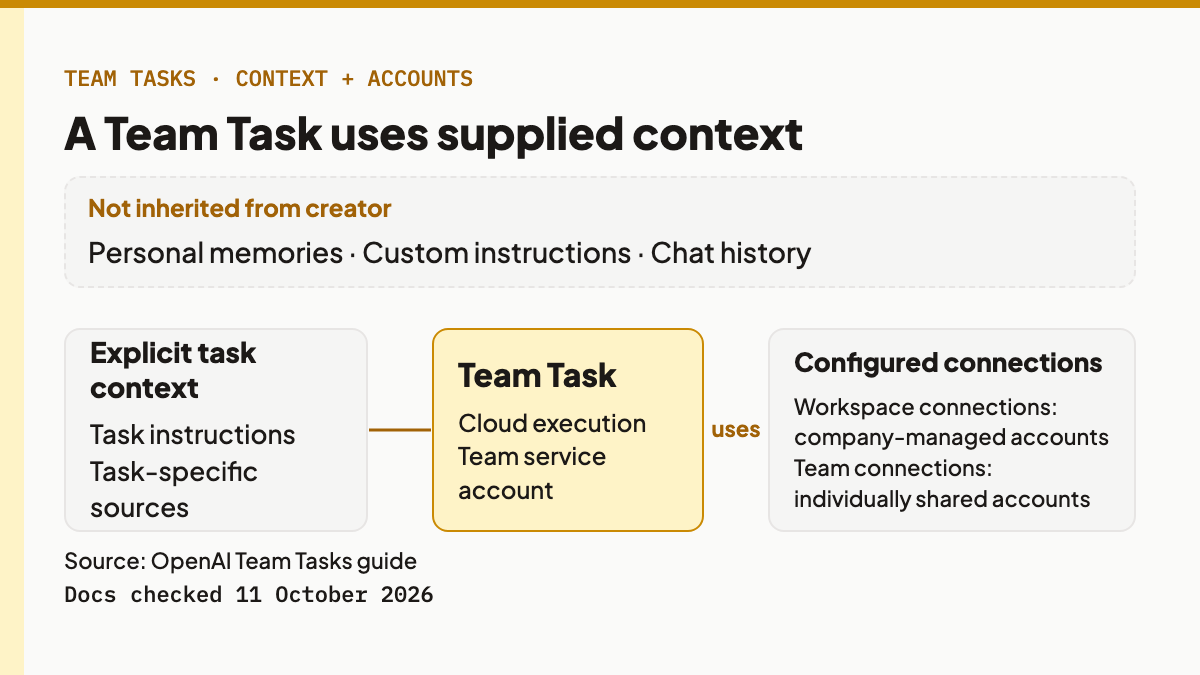Click the 'Task-specific sources' text
Image resolution: width=1200 pixels, height=675 pixels.
(x=174, y=489)
